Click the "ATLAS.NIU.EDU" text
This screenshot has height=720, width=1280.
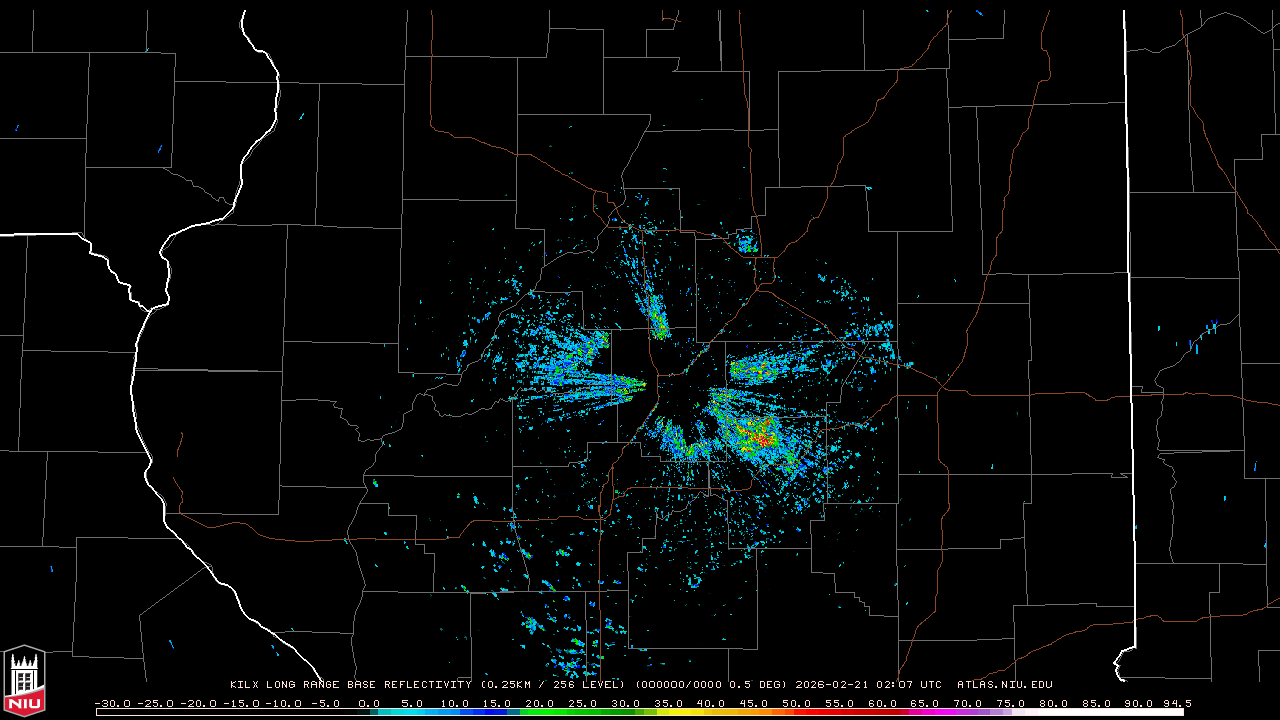pos(1004,685)
